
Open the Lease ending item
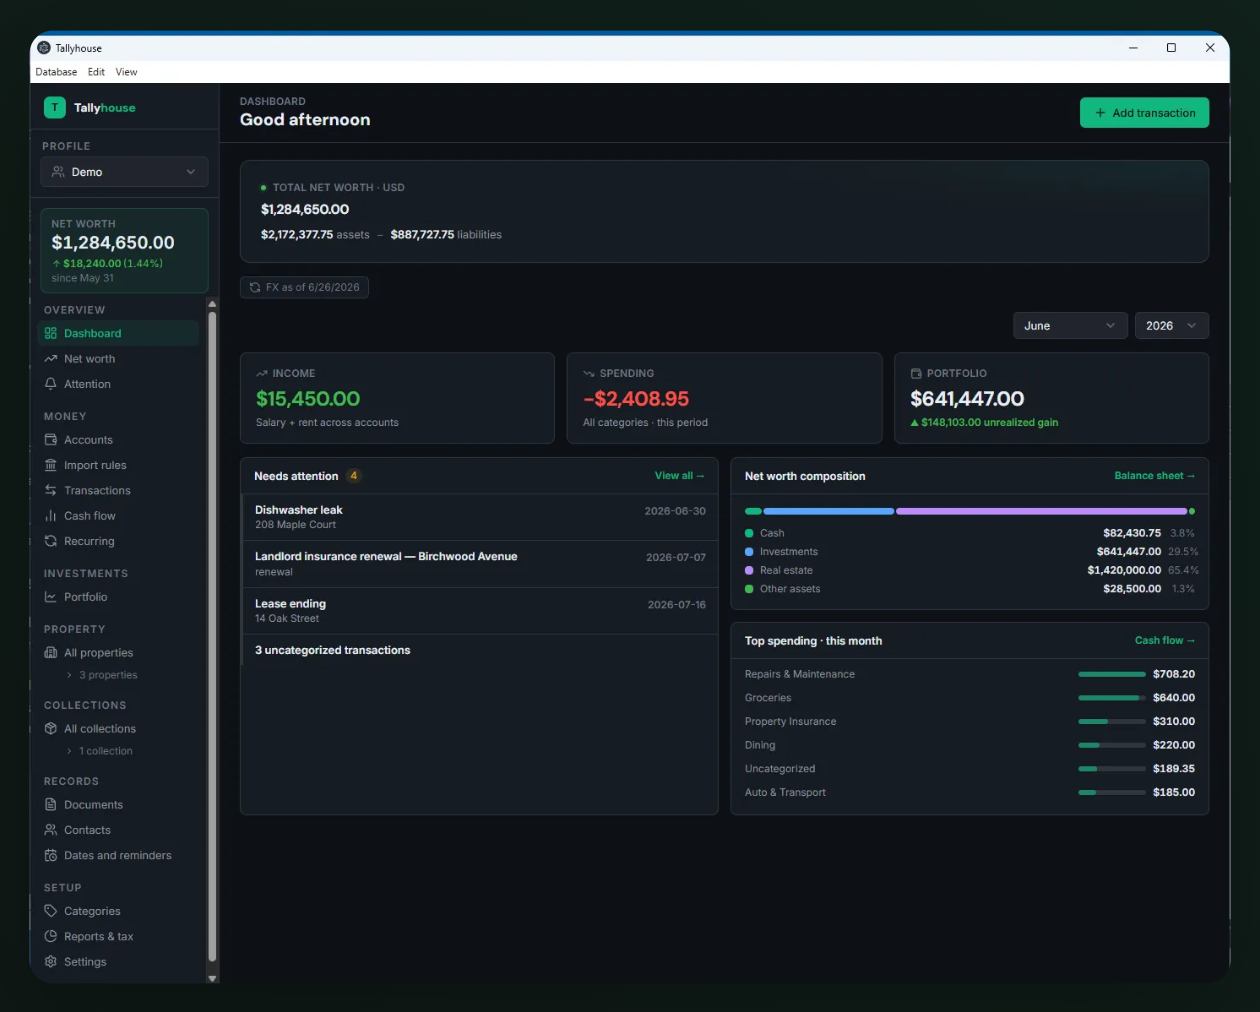coord(480,611)
